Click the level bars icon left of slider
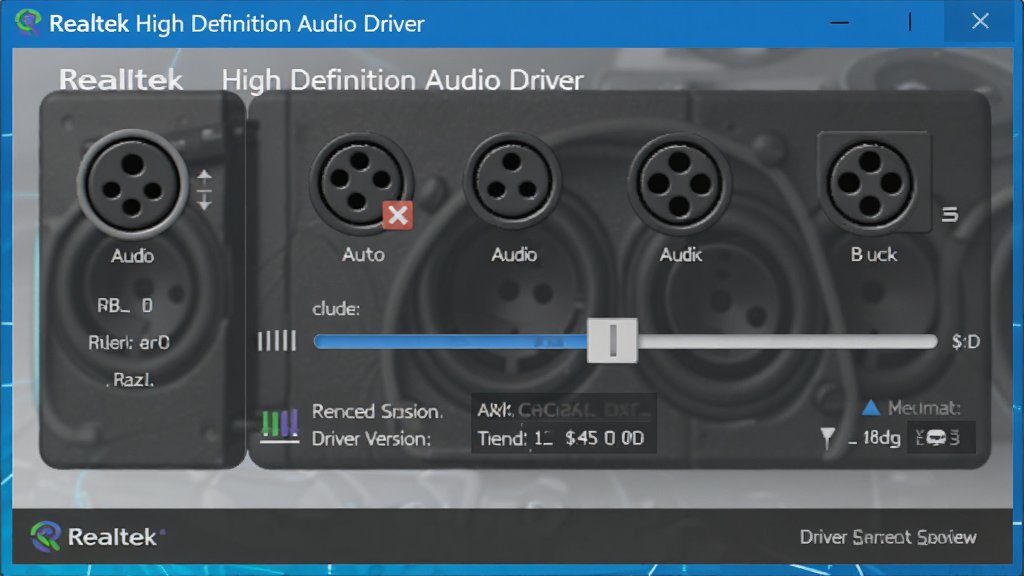 277,341
